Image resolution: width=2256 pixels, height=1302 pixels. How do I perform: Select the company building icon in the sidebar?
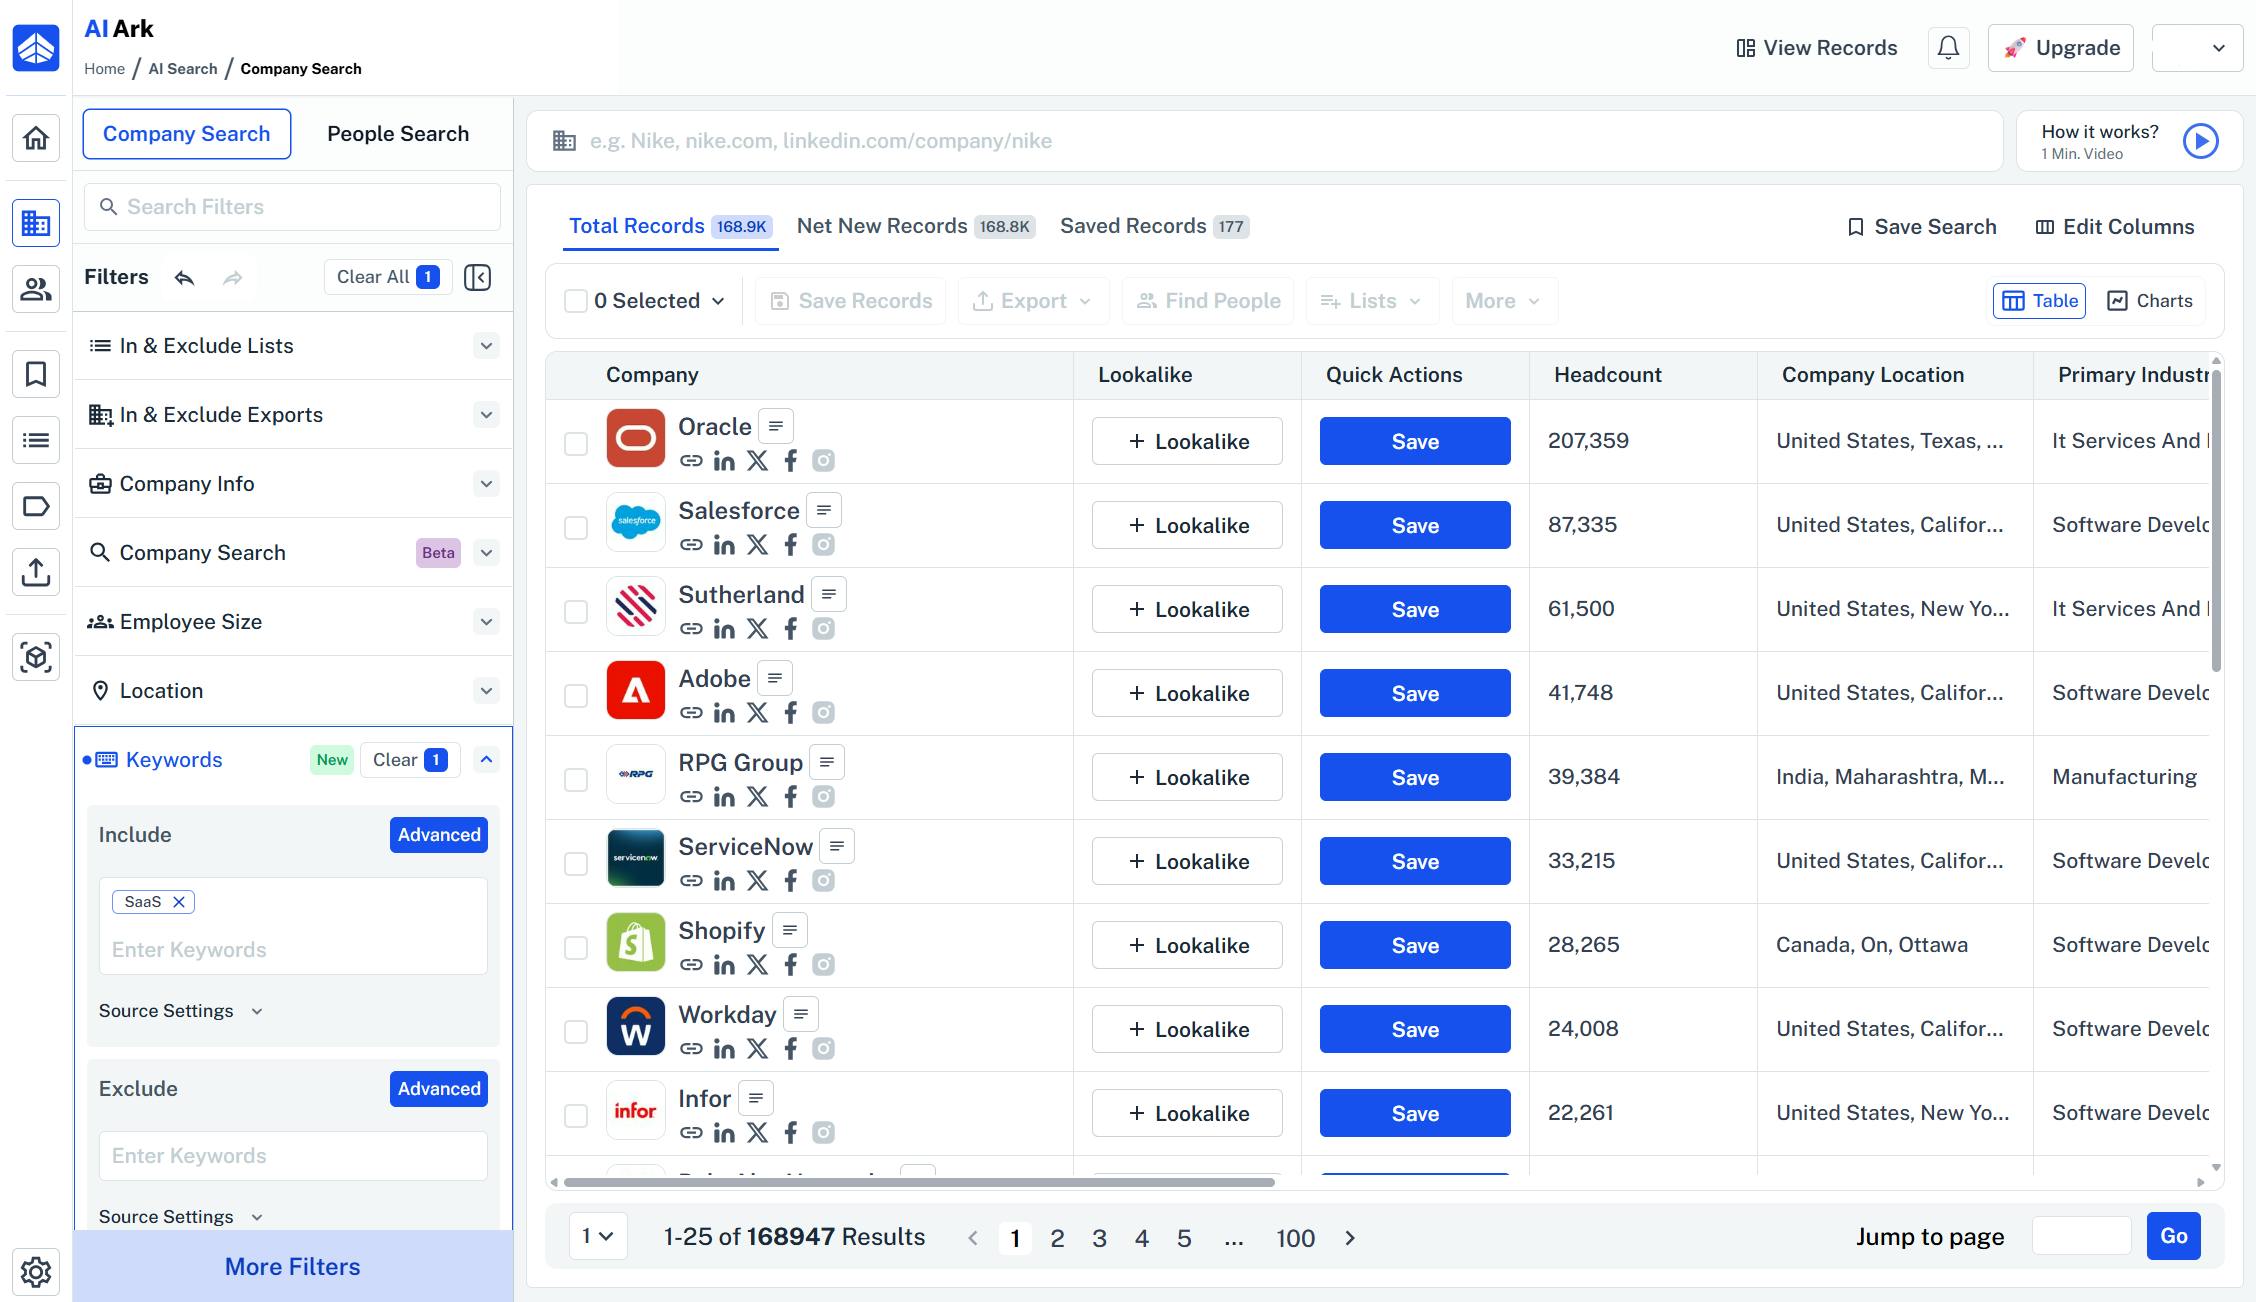36,223
